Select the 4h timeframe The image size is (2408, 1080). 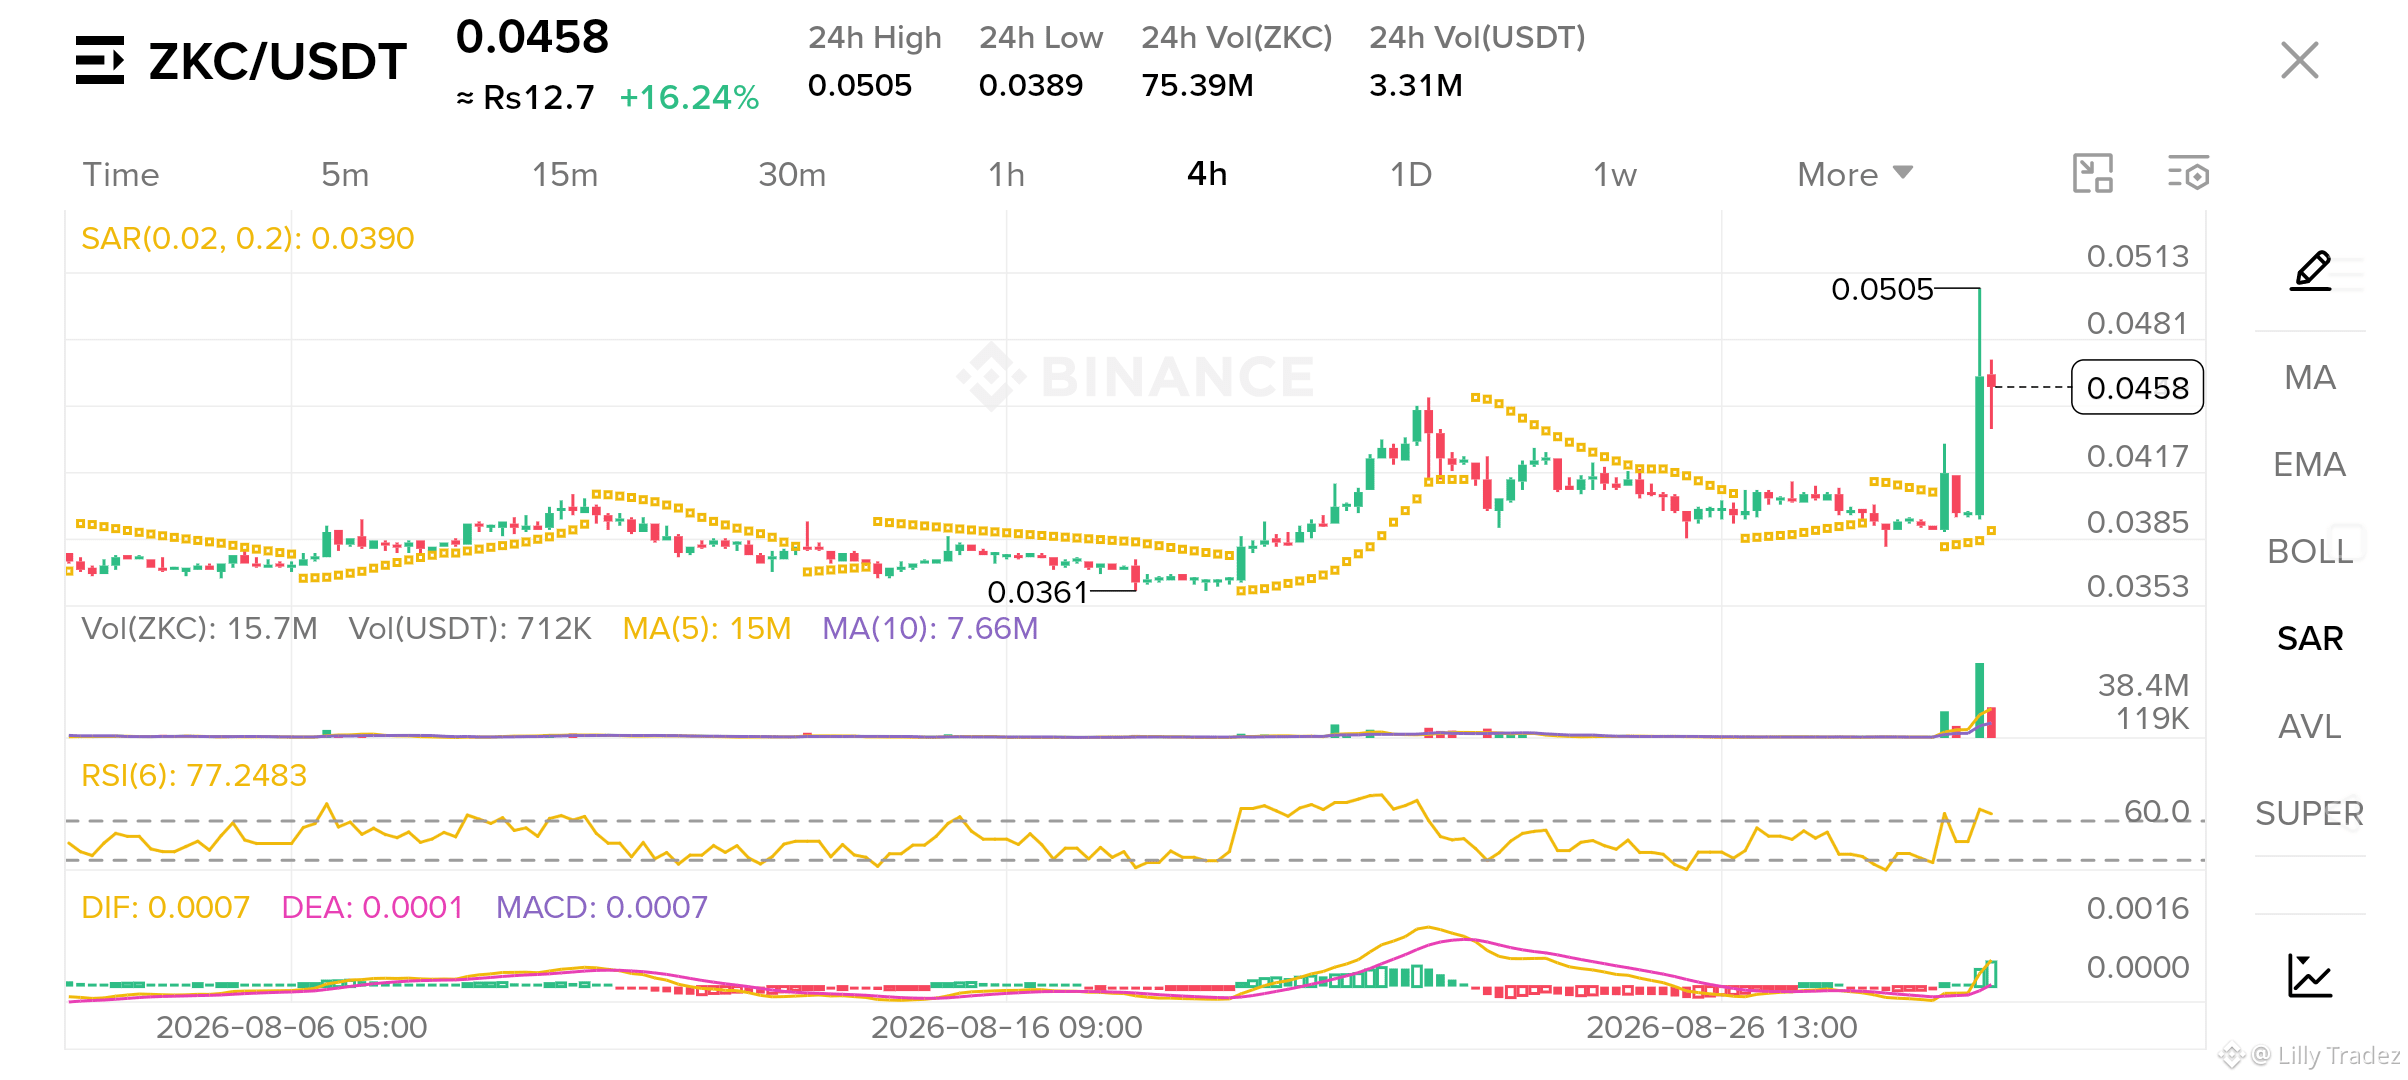[x=1207, y=174]
